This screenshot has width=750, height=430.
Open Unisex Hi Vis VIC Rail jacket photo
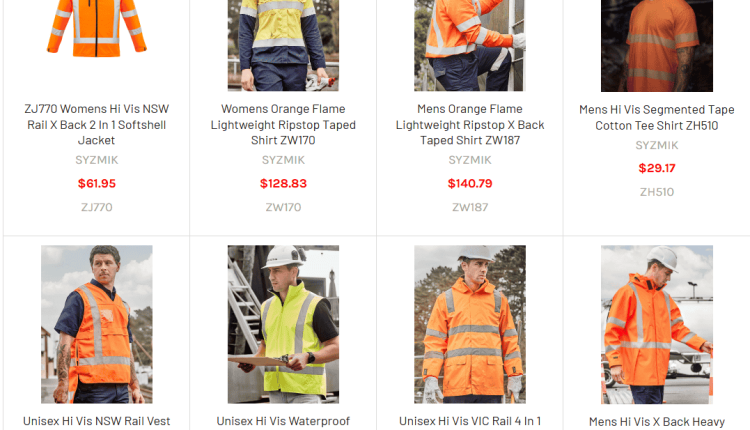(470, 324)
